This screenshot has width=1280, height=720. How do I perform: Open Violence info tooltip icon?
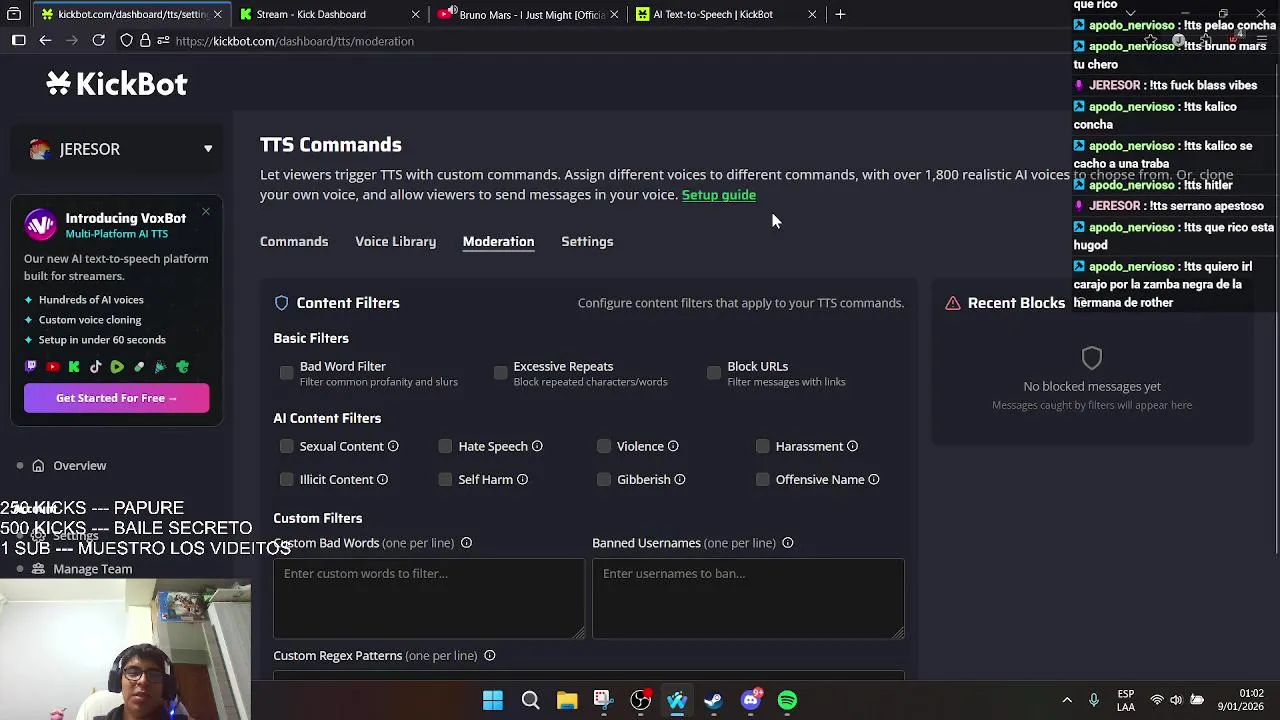tap(673, 446)
